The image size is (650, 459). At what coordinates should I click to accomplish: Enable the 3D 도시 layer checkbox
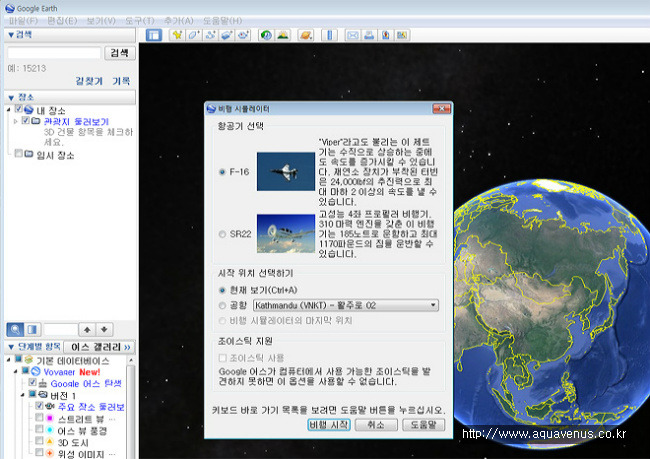point(39,440)
